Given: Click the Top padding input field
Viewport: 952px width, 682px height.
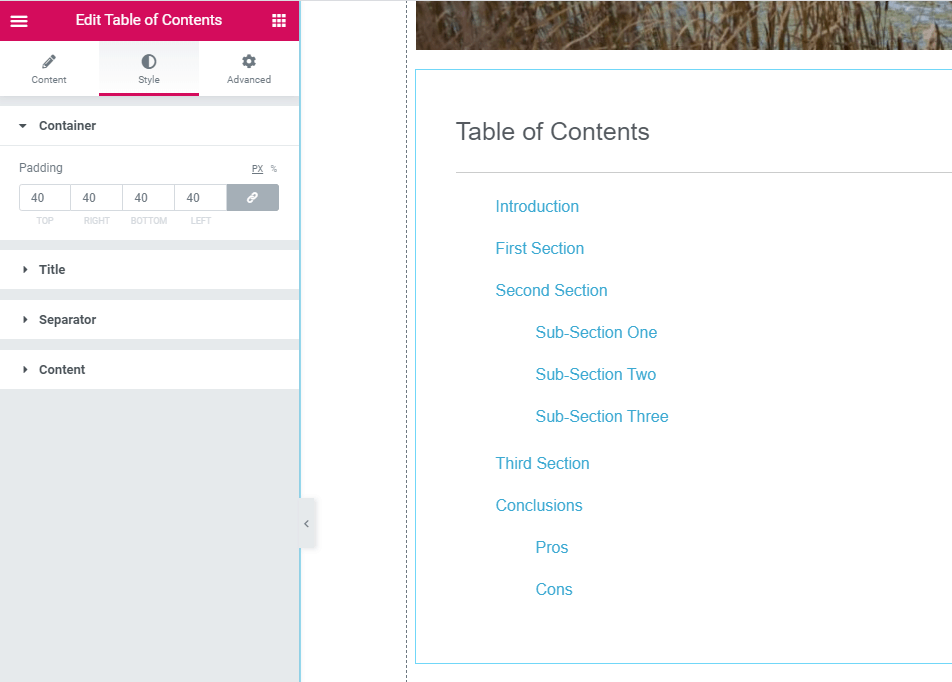Looking at the screenshot, I should pyautogui.click(x=45, y=198).
